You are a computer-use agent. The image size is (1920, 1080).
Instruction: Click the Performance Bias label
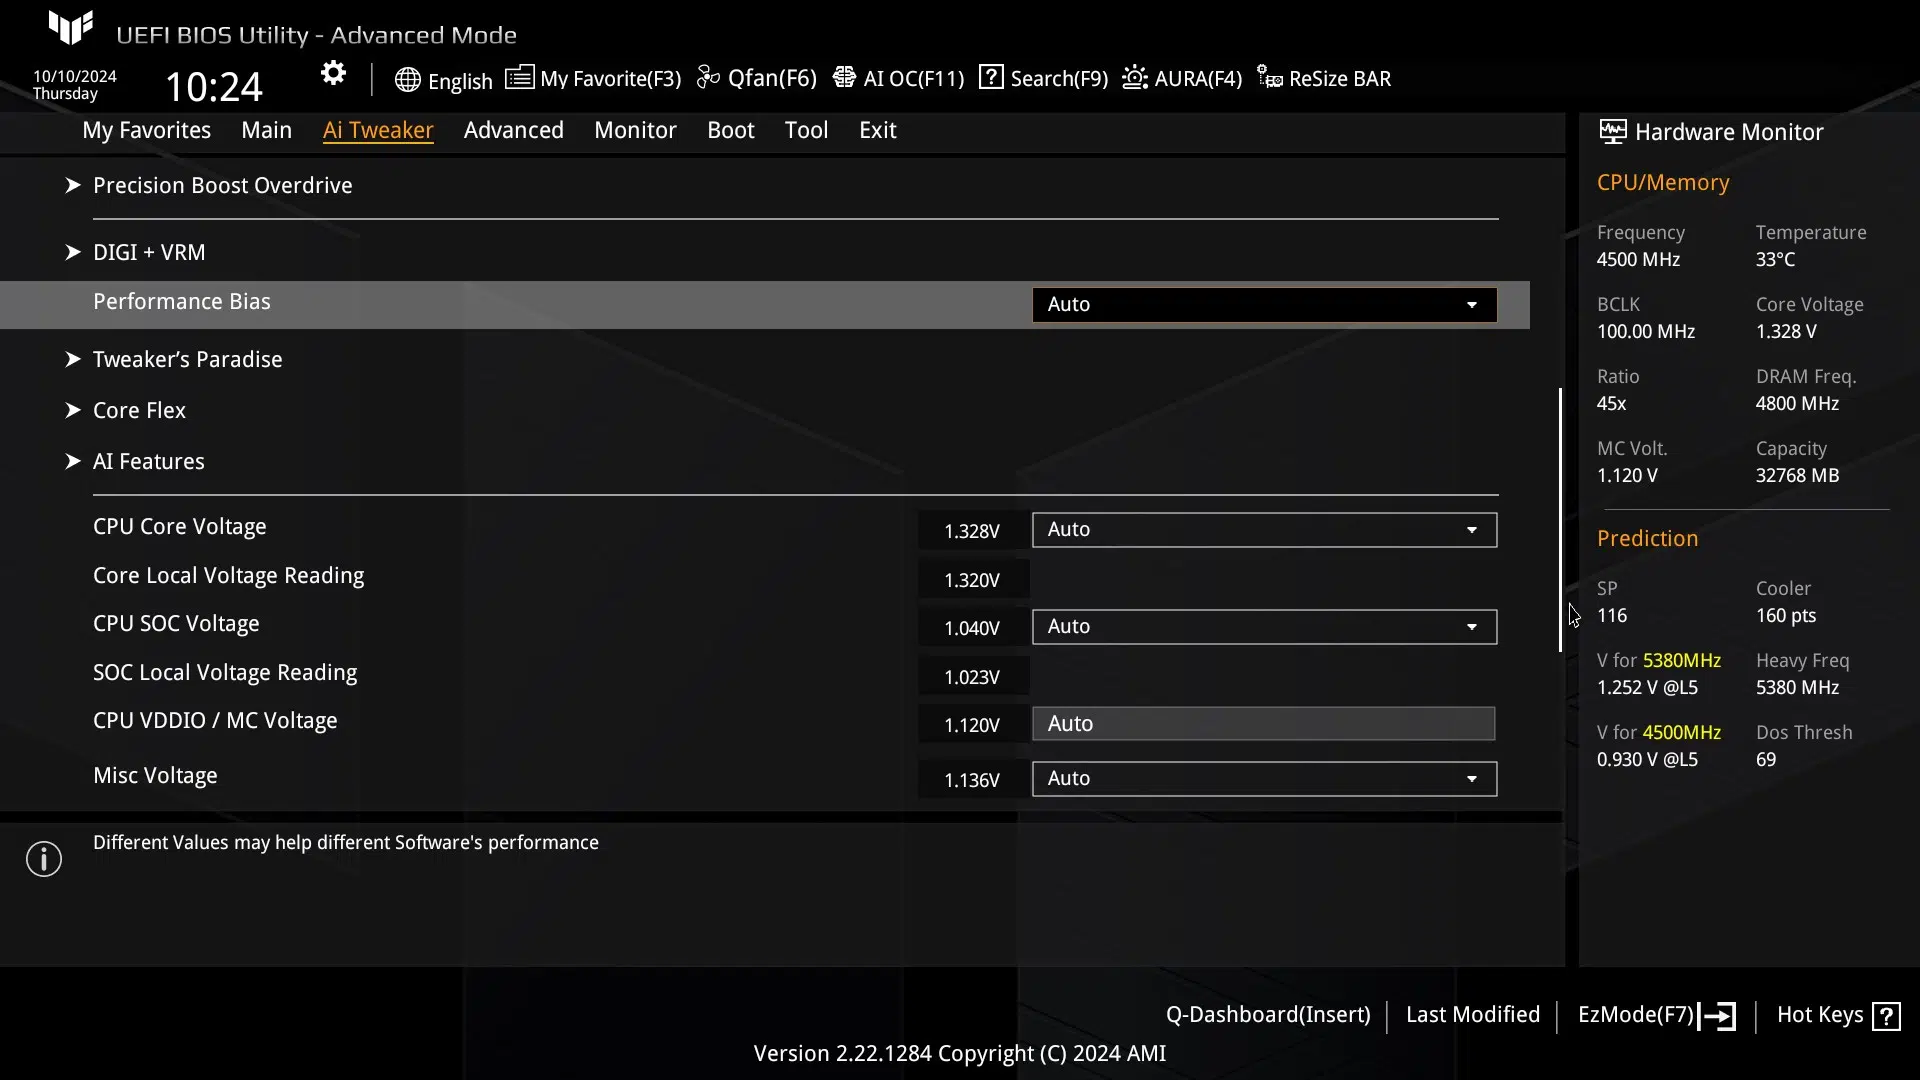coord(182,302)
